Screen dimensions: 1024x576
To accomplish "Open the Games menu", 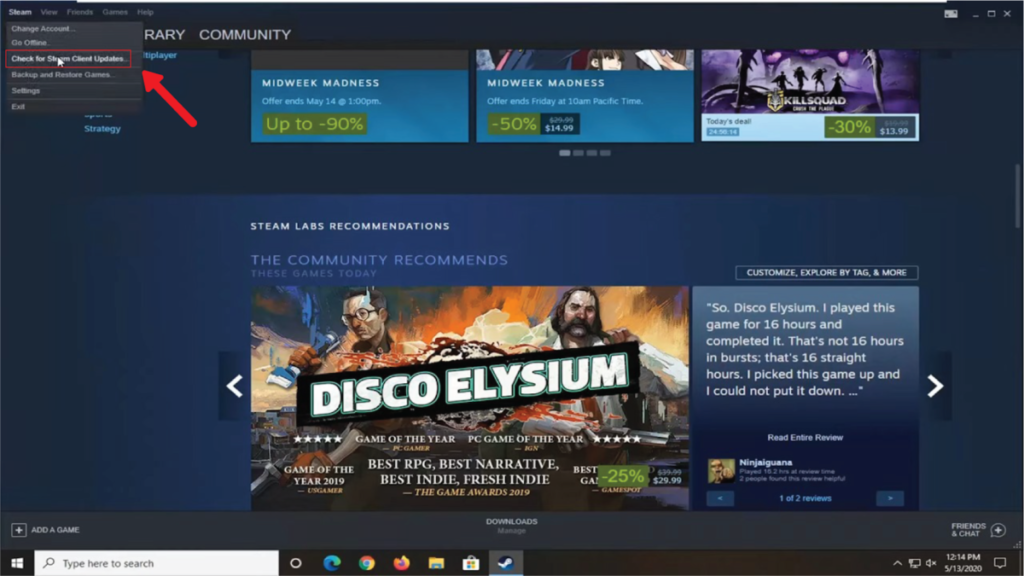I will [115, 12].
